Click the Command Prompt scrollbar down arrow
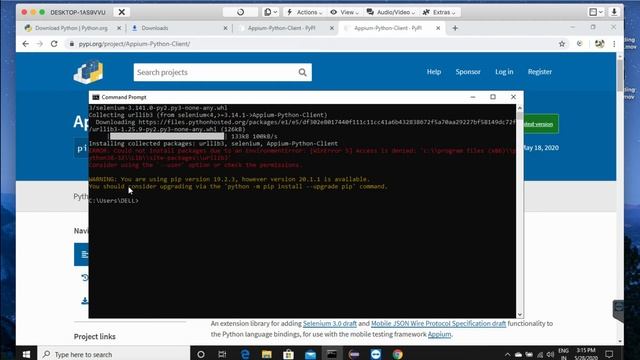The height and width of the screenshot is (360, 640). pos(520,314)
